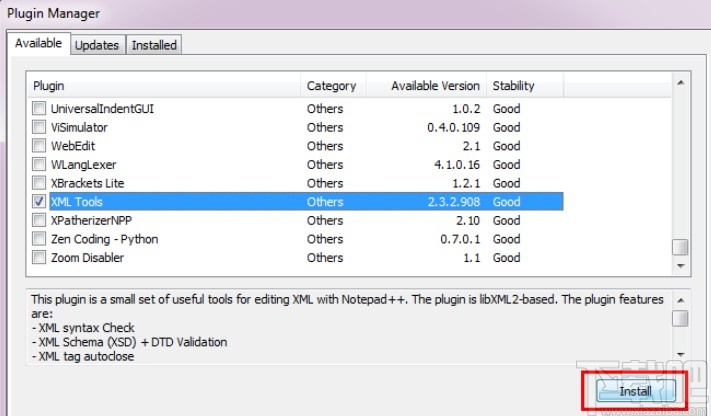
Task: Select the XBrackets Lite plugin name
Action: click(87, 183)
